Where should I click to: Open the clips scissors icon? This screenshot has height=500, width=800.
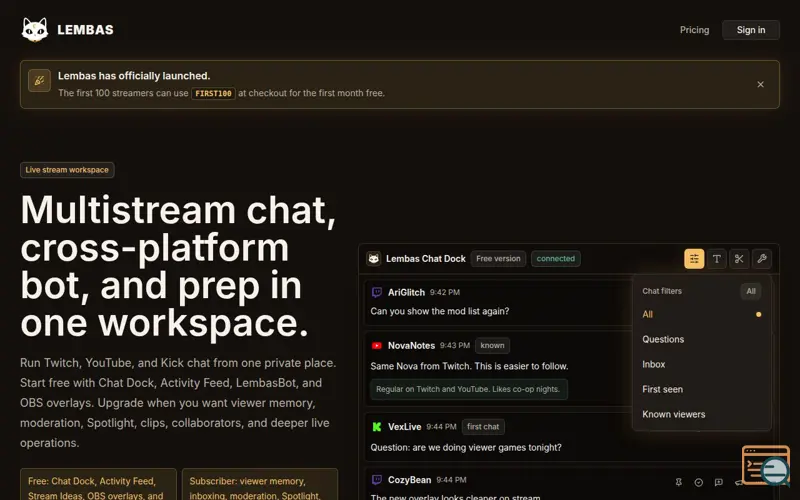click(739, 259)
